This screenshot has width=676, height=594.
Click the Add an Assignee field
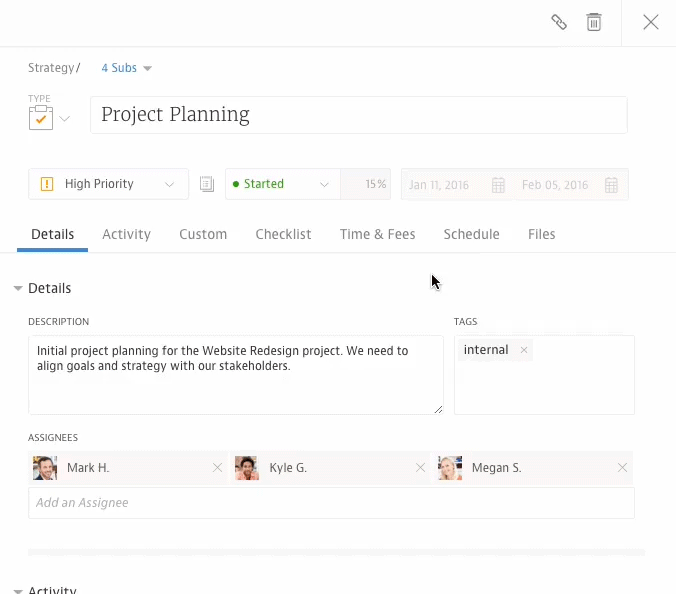point(330,503)
